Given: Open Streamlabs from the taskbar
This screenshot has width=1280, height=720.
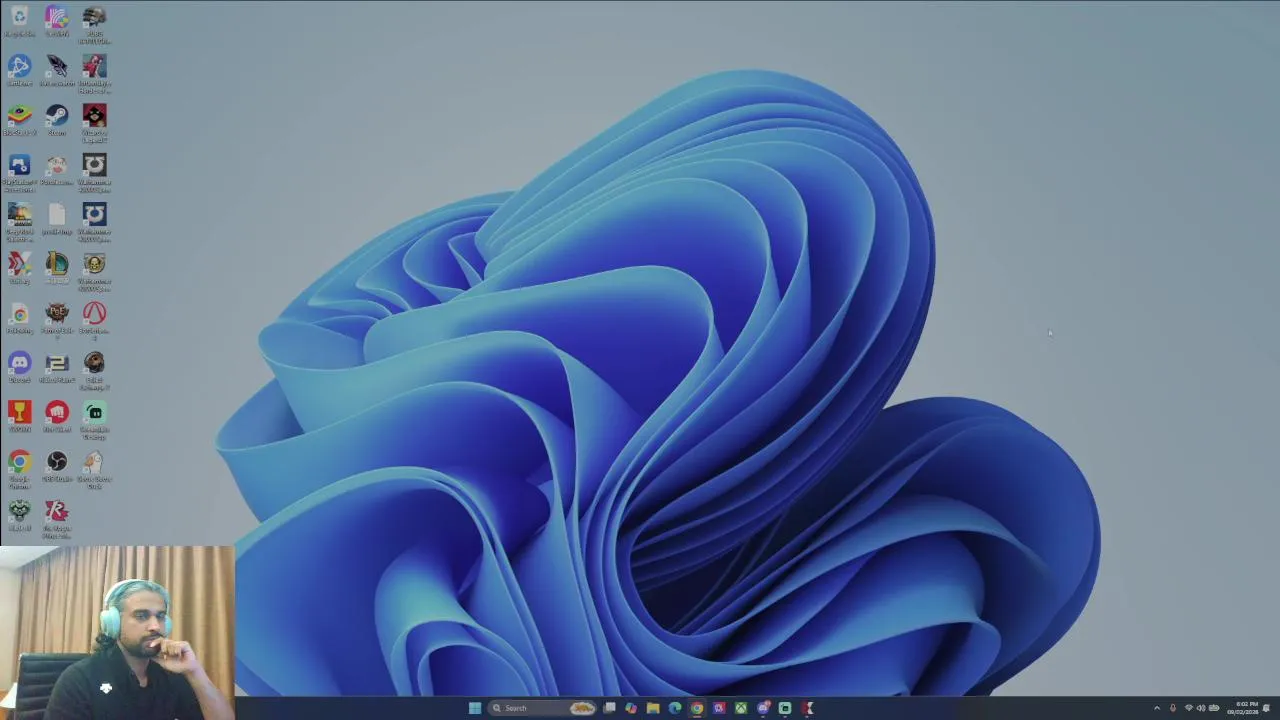Looking at the screenshot, I should pos(785,708).
